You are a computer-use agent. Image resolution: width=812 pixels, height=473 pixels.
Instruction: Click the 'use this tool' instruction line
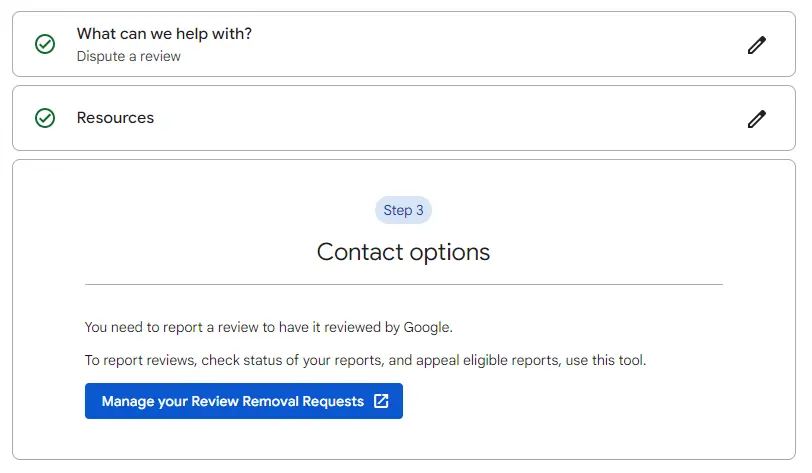[365, 360]
